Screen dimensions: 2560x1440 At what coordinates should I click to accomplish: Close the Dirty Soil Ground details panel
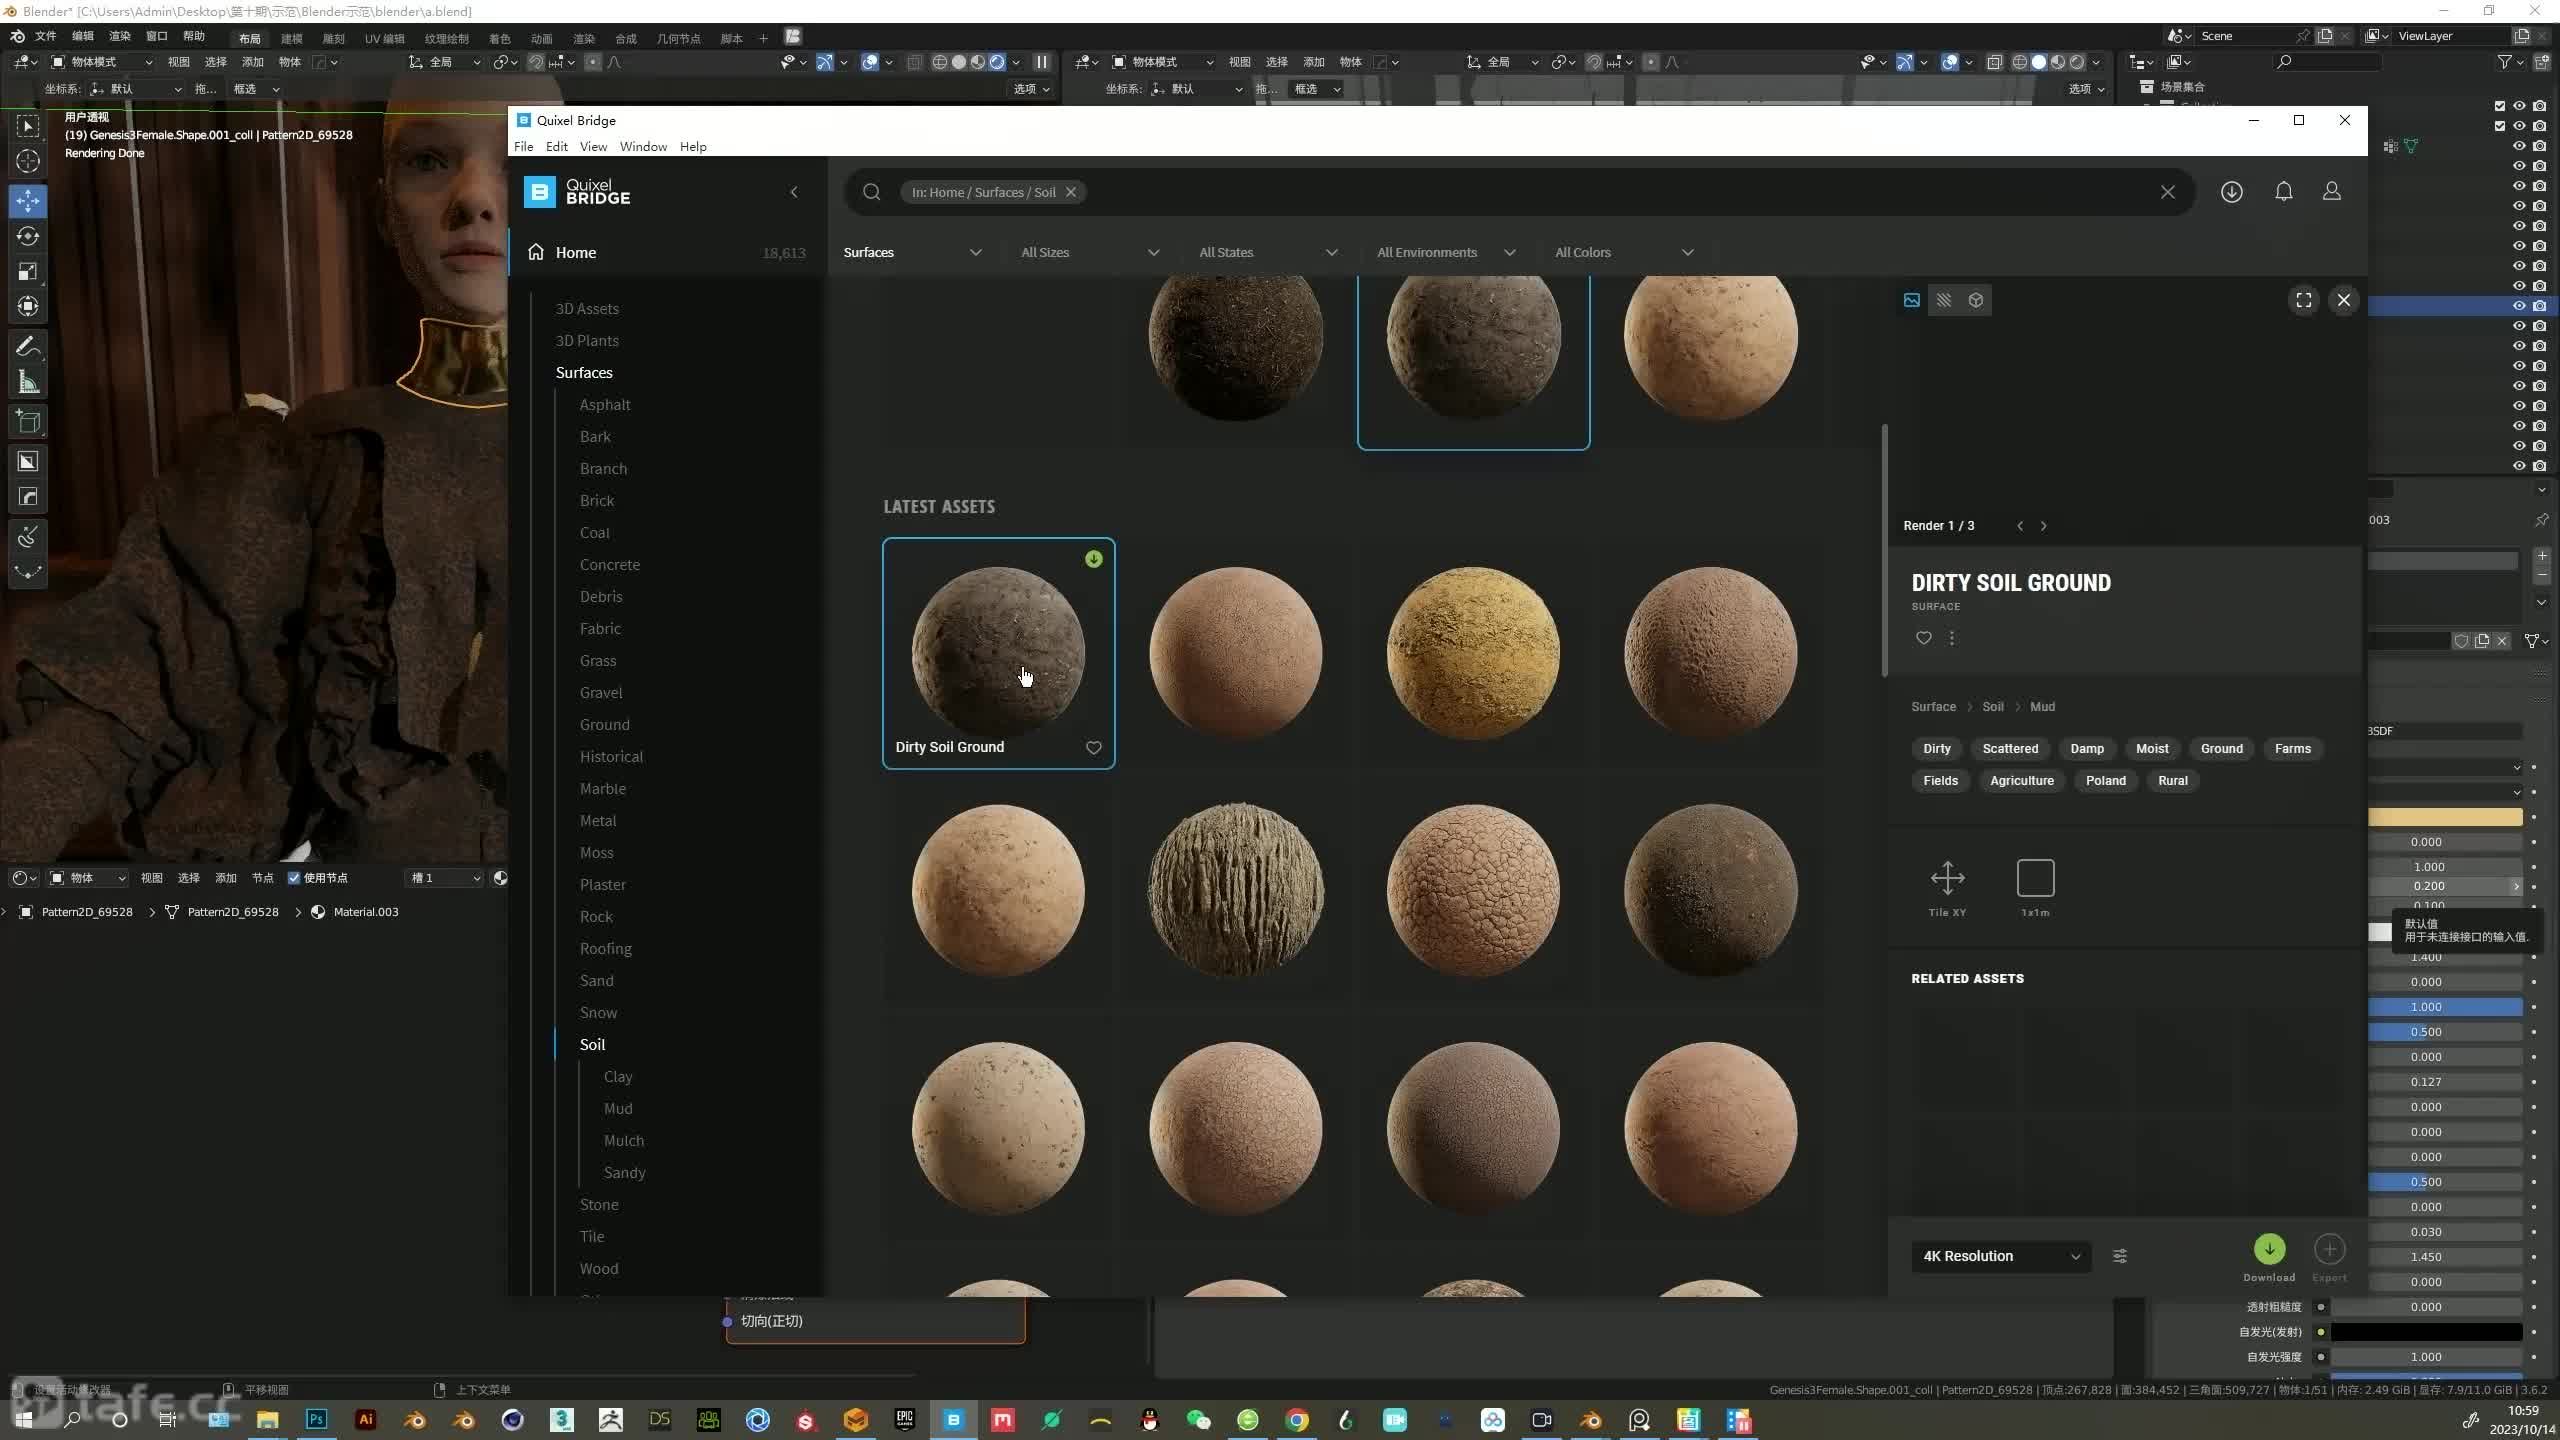(x=2344, y=300)
